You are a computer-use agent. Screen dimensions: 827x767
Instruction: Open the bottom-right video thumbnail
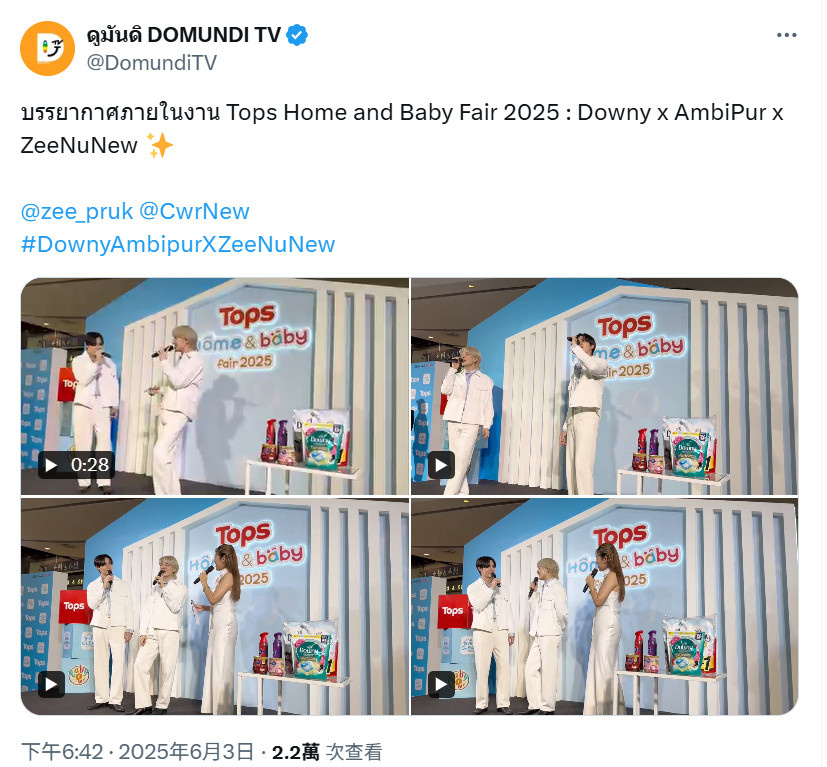[x=604, y=607]
